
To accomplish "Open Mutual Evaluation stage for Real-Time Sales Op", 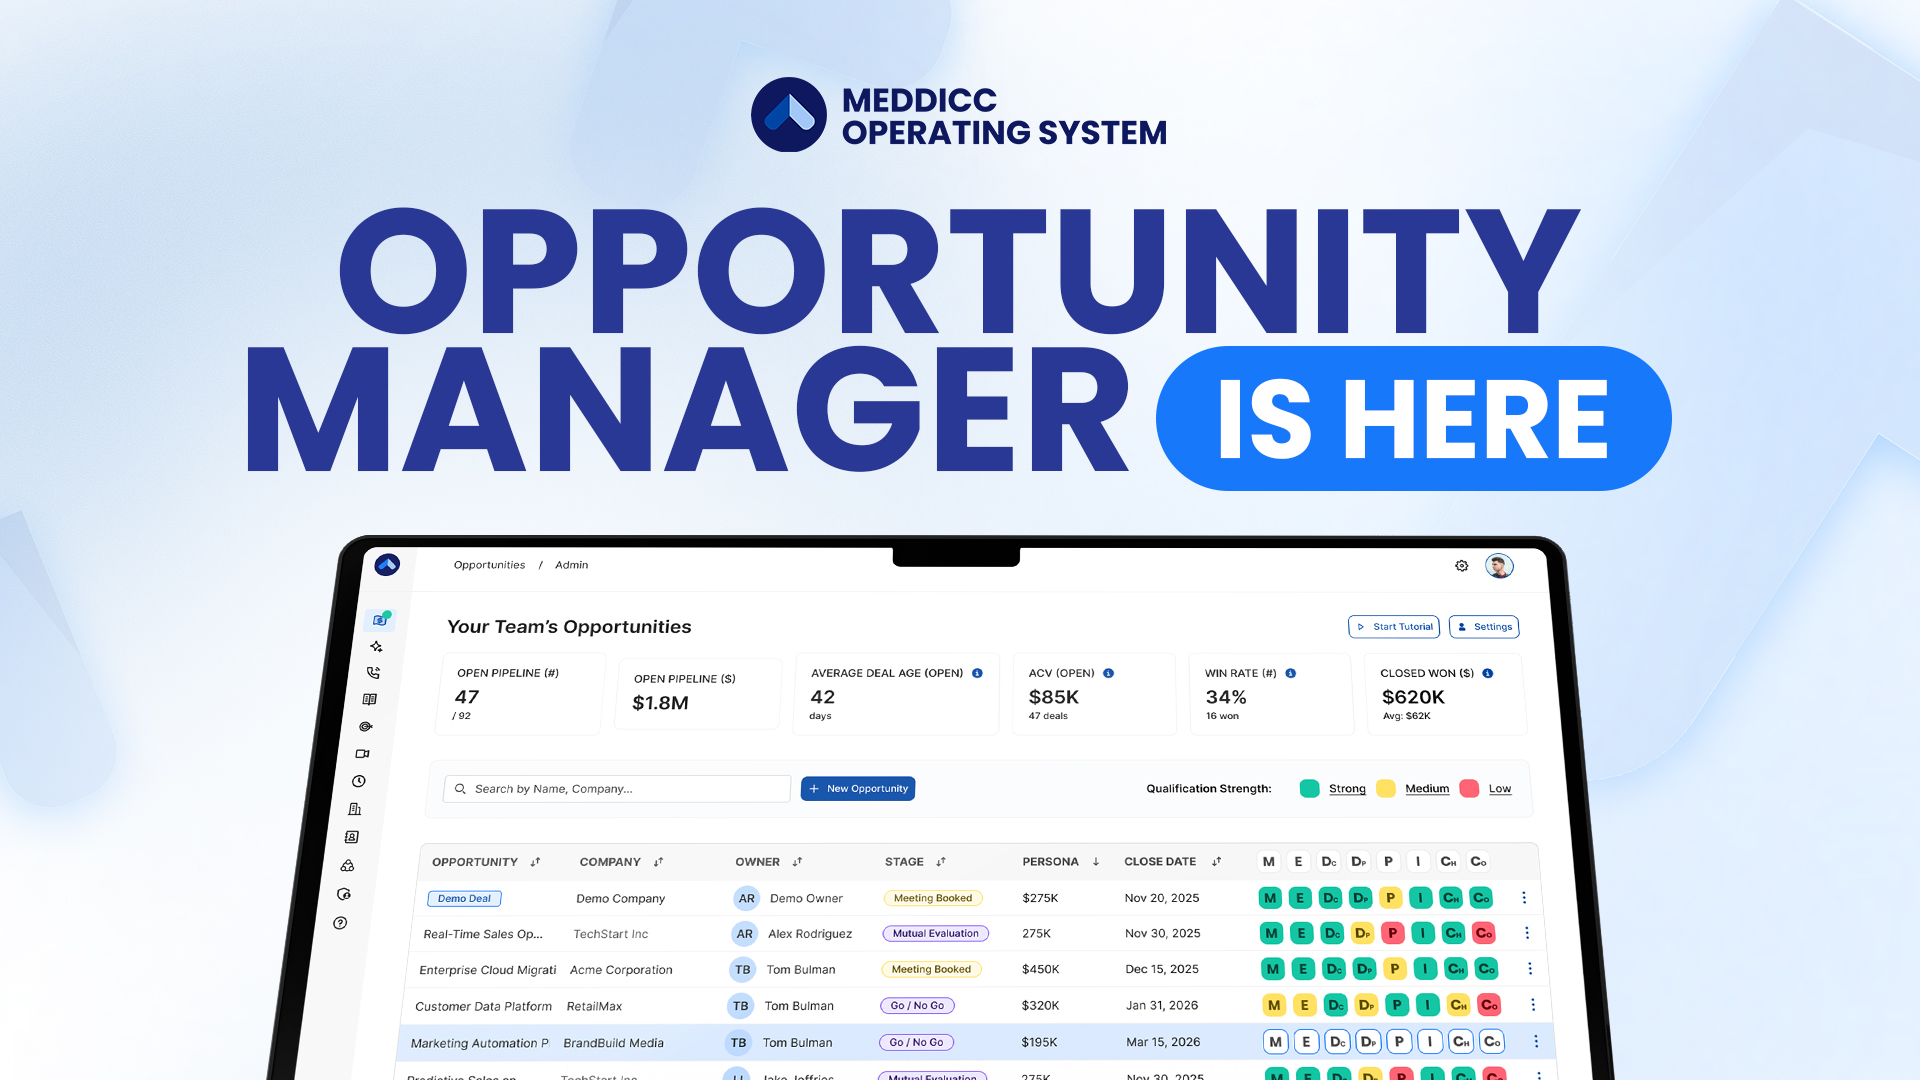I will [935, 934].
